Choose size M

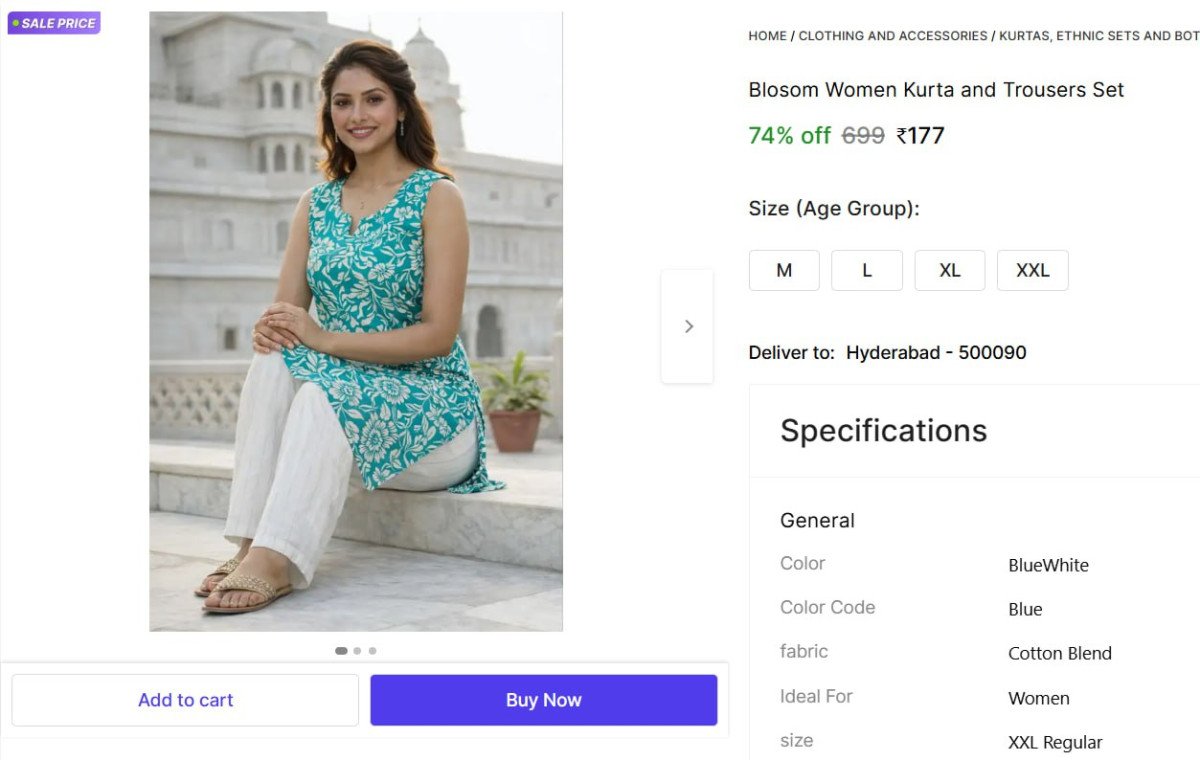click(x=784, y=271)
